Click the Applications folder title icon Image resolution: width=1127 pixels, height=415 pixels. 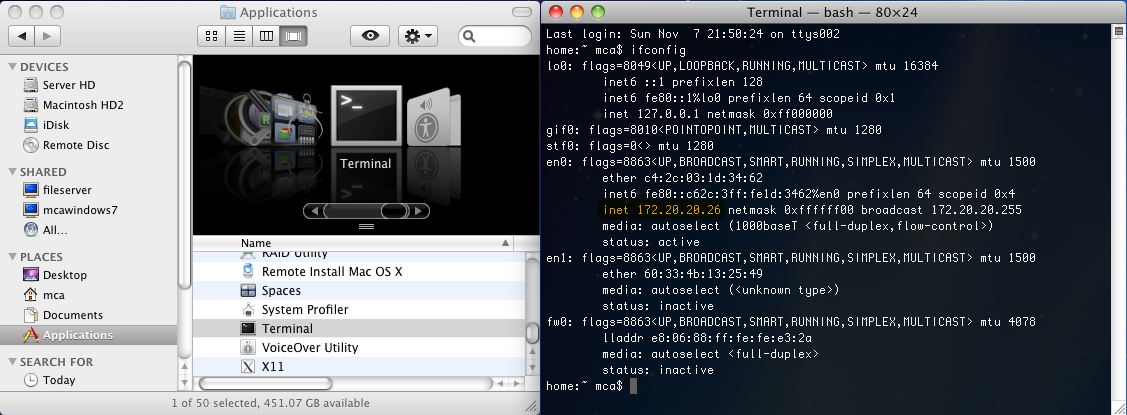[x=227, y=12]
